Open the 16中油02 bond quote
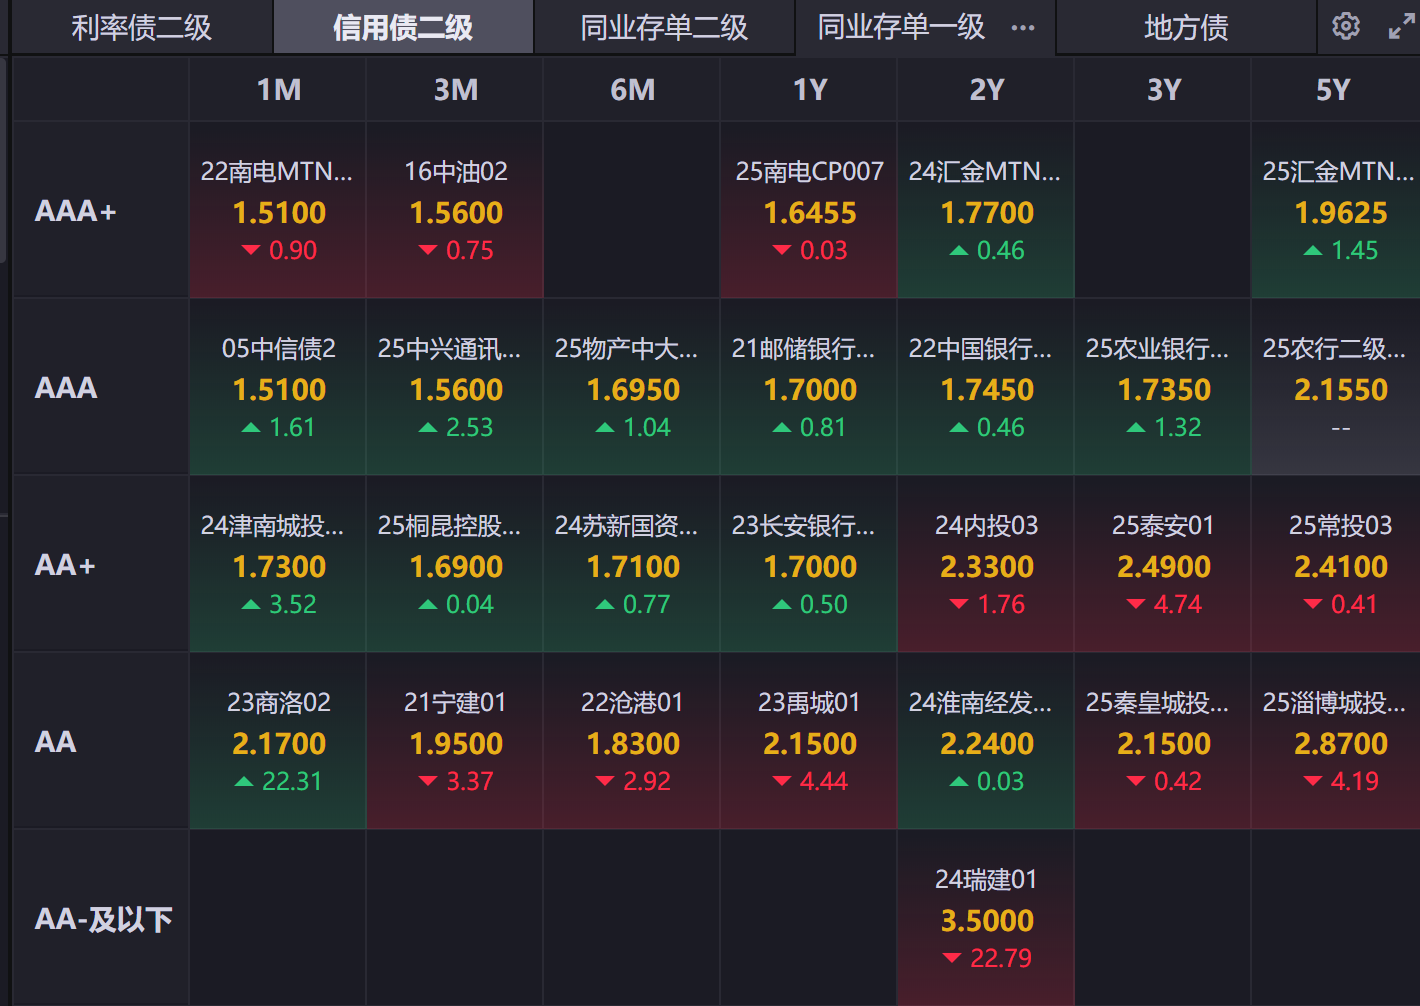 tap(455, 210)
